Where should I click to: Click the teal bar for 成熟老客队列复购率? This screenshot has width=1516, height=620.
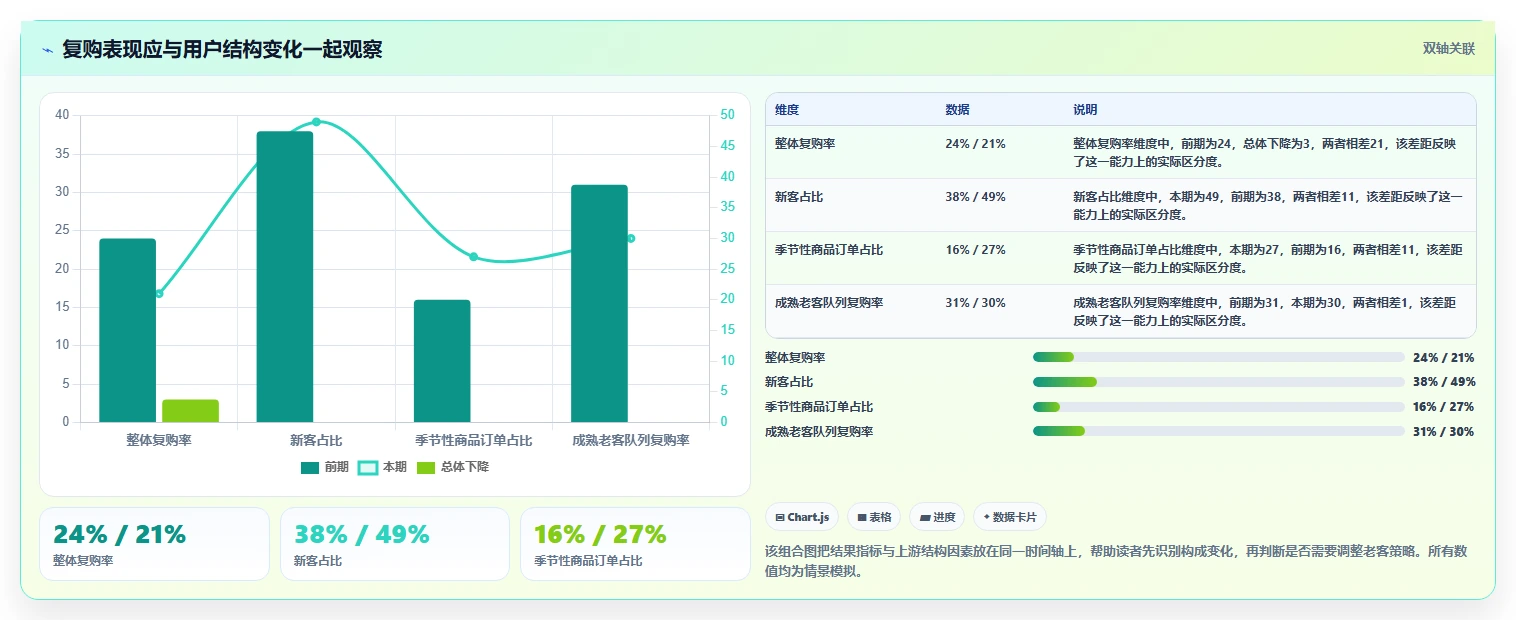[x=599, y=304]
